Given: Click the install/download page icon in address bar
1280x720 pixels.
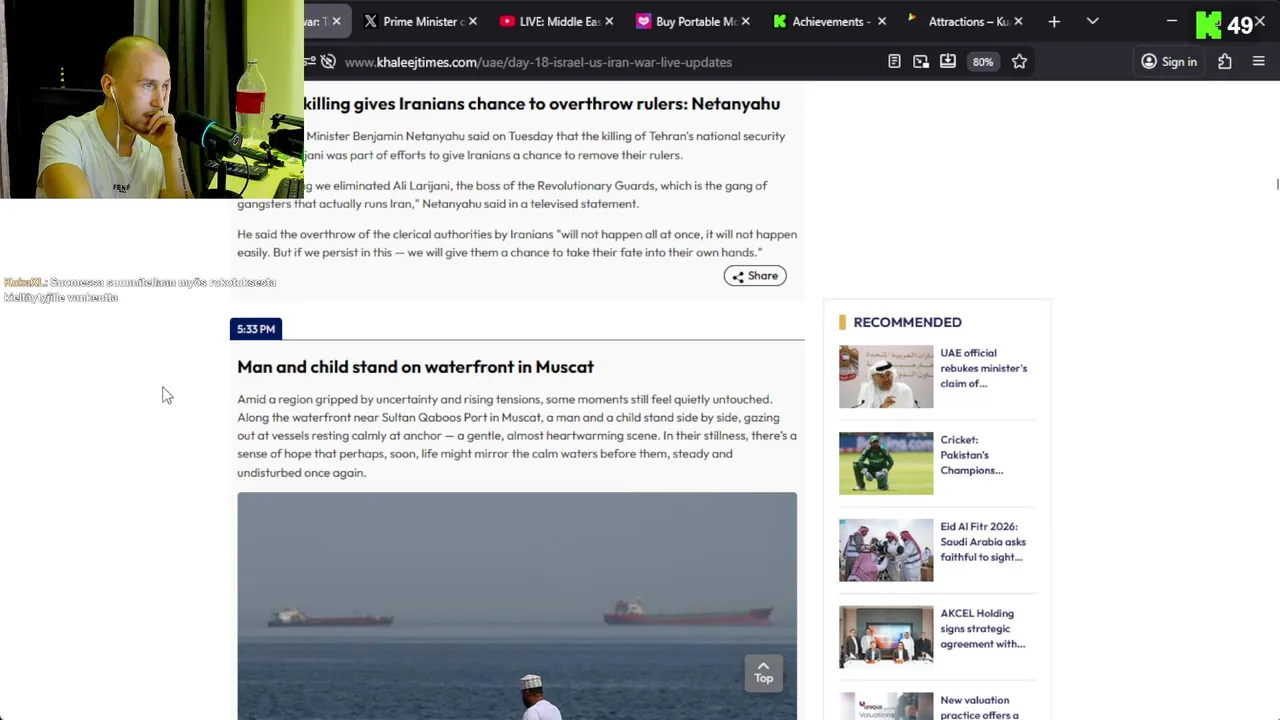Looking at the screenshot, I should pyautogui.click(x=948, y=62).
